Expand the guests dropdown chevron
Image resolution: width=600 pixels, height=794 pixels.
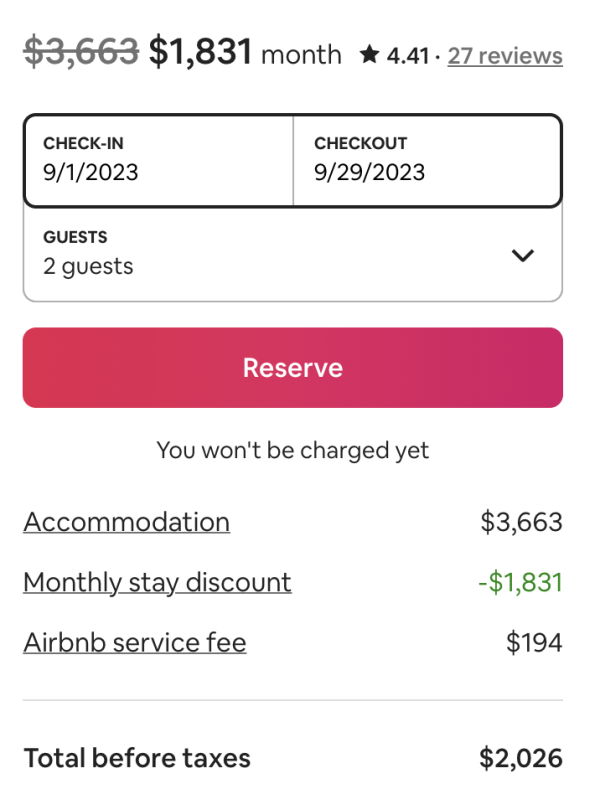point(522,255)
